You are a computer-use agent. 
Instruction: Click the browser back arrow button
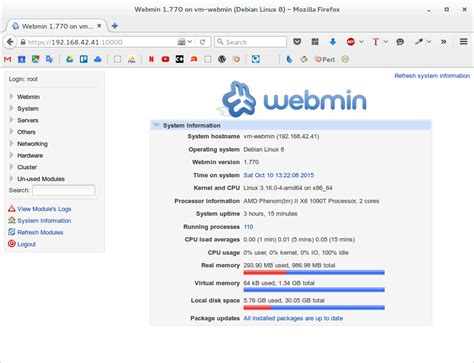(x=10, y=42)
